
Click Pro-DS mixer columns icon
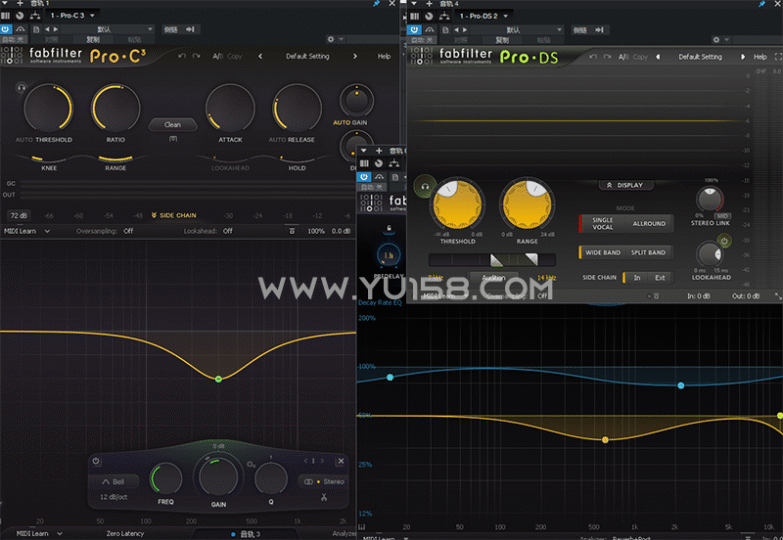click(x=414, y=16)
